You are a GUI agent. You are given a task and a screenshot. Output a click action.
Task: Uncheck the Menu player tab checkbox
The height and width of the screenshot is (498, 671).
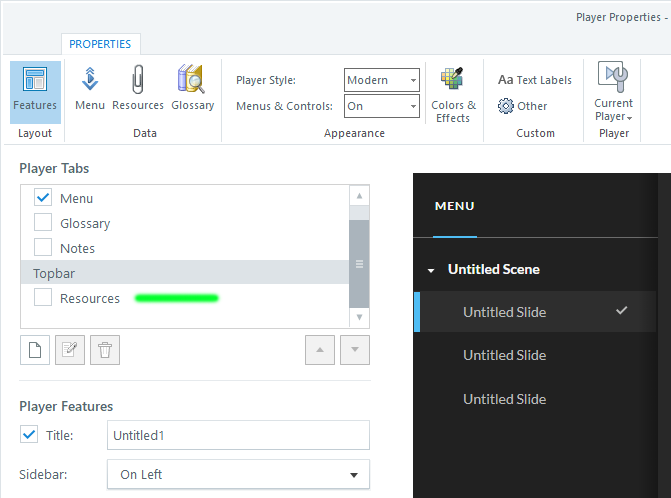pyautogui.click(x=43, y=198)
